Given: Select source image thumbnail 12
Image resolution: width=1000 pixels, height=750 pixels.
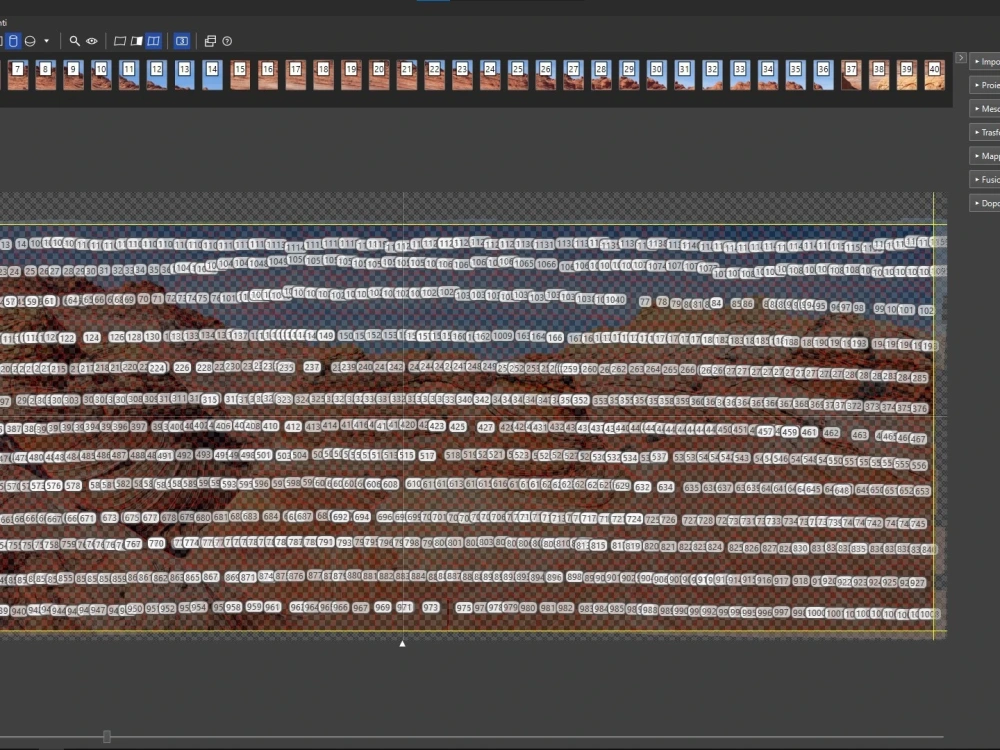Looking at the screenshot, I should click(156, 75).
